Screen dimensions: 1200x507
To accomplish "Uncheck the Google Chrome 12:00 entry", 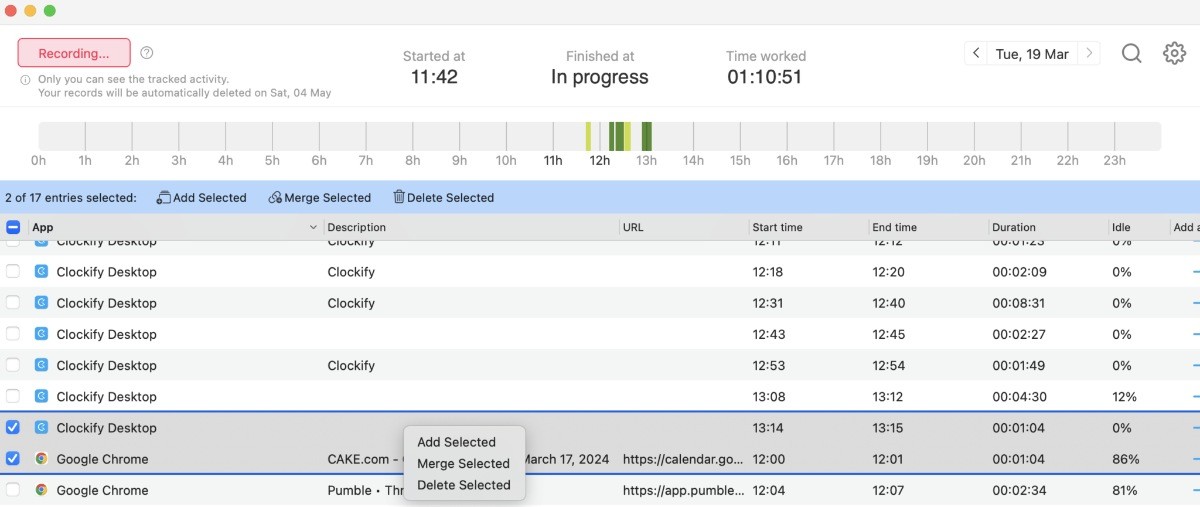I will tap(13, 459).
